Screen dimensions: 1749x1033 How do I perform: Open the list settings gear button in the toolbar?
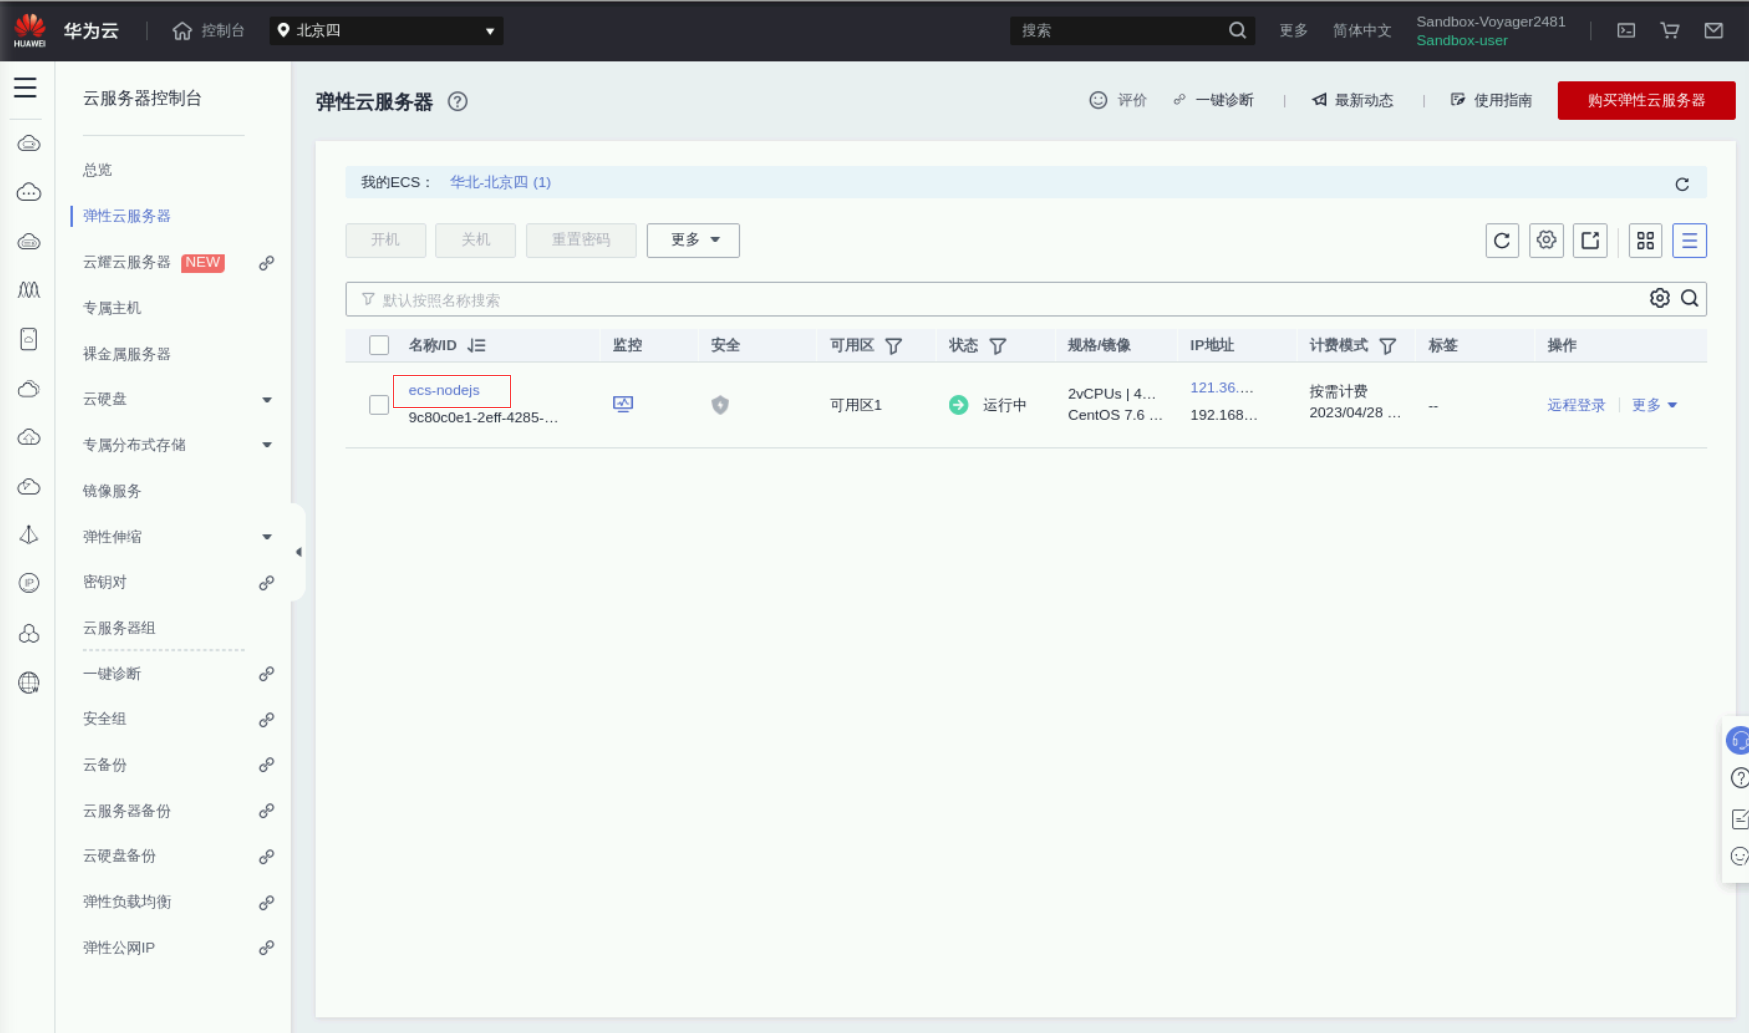(x=1547, y=241)
